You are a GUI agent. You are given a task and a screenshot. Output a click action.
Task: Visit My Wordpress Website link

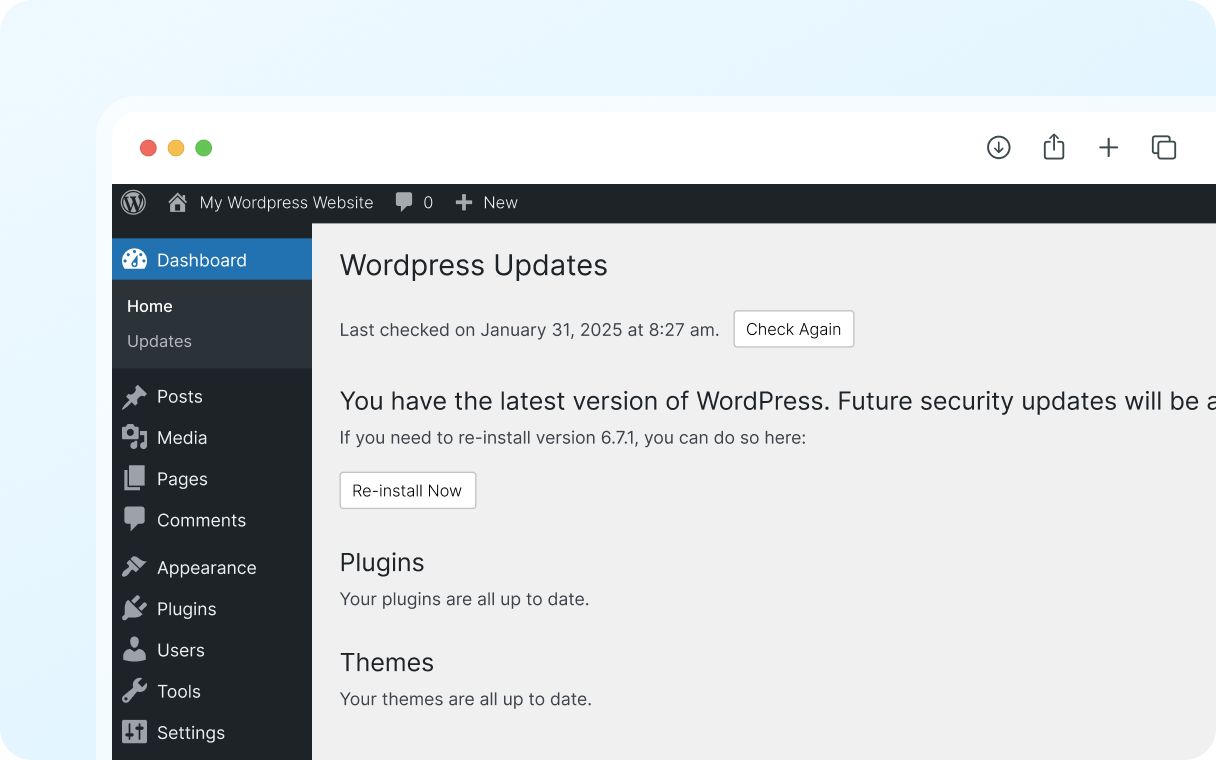click(287, 203)
